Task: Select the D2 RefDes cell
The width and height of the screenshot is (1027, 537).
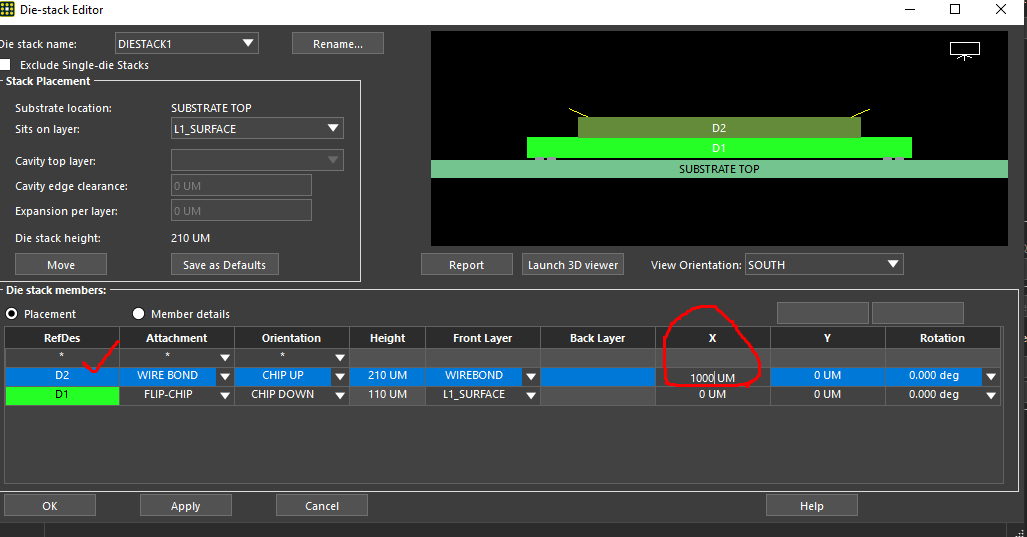Action: (x=62, y=375)
